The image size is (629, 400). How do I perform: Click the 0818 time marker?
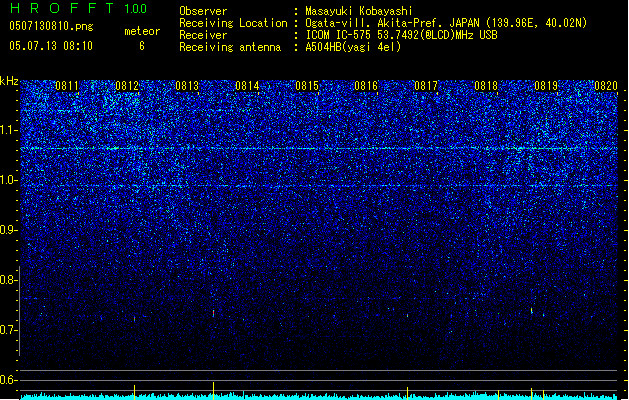(x=486, y=86)
